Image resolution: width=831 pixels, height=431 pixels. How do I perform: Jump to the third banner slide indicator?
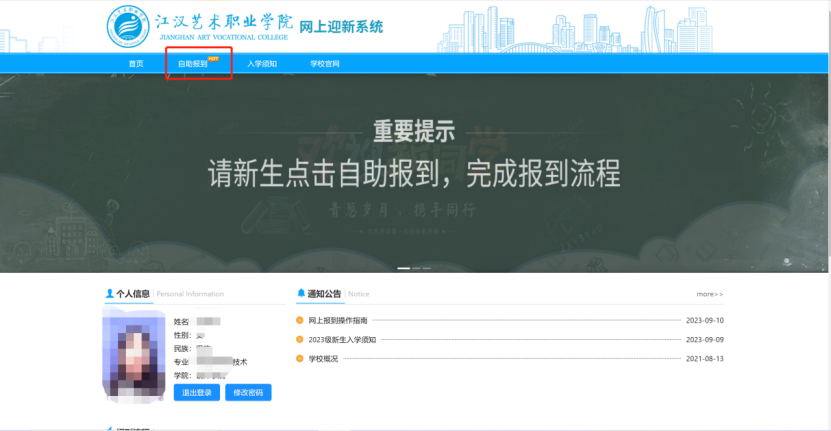[427, 268]
